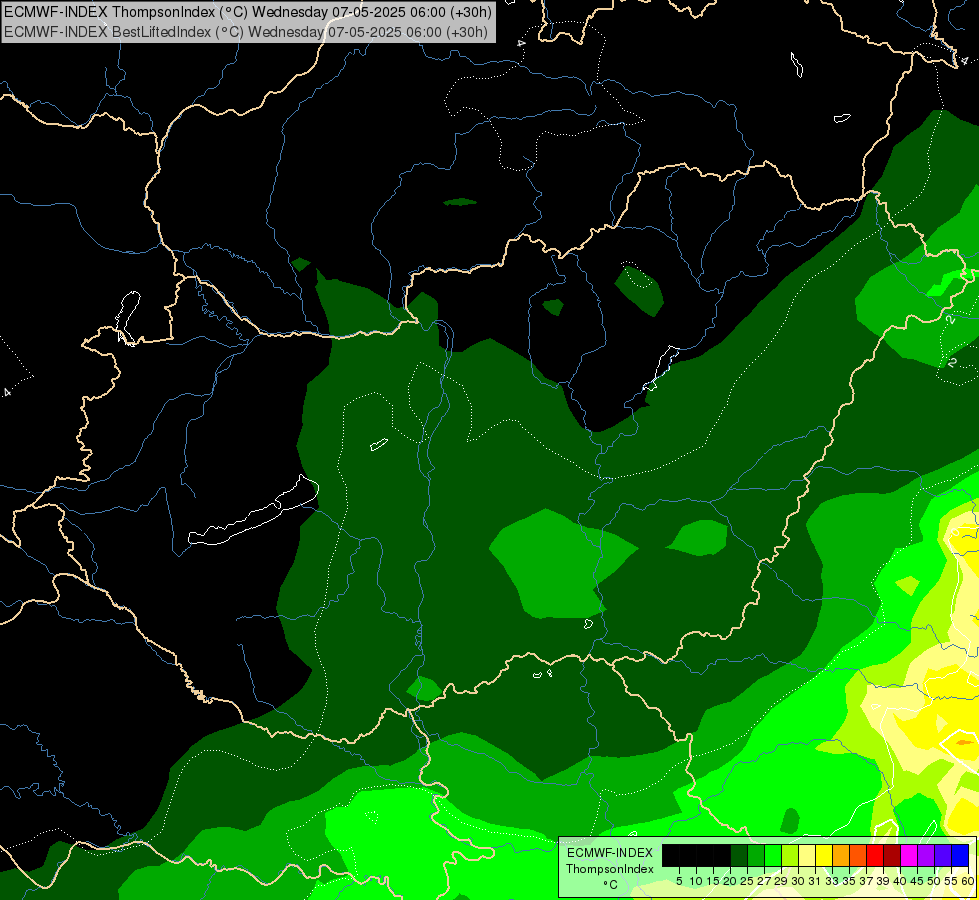The height and width of the screenshot is (900, 979).
Task: Click the ThompsonIndex title line at top
Action: coord(248,11)
